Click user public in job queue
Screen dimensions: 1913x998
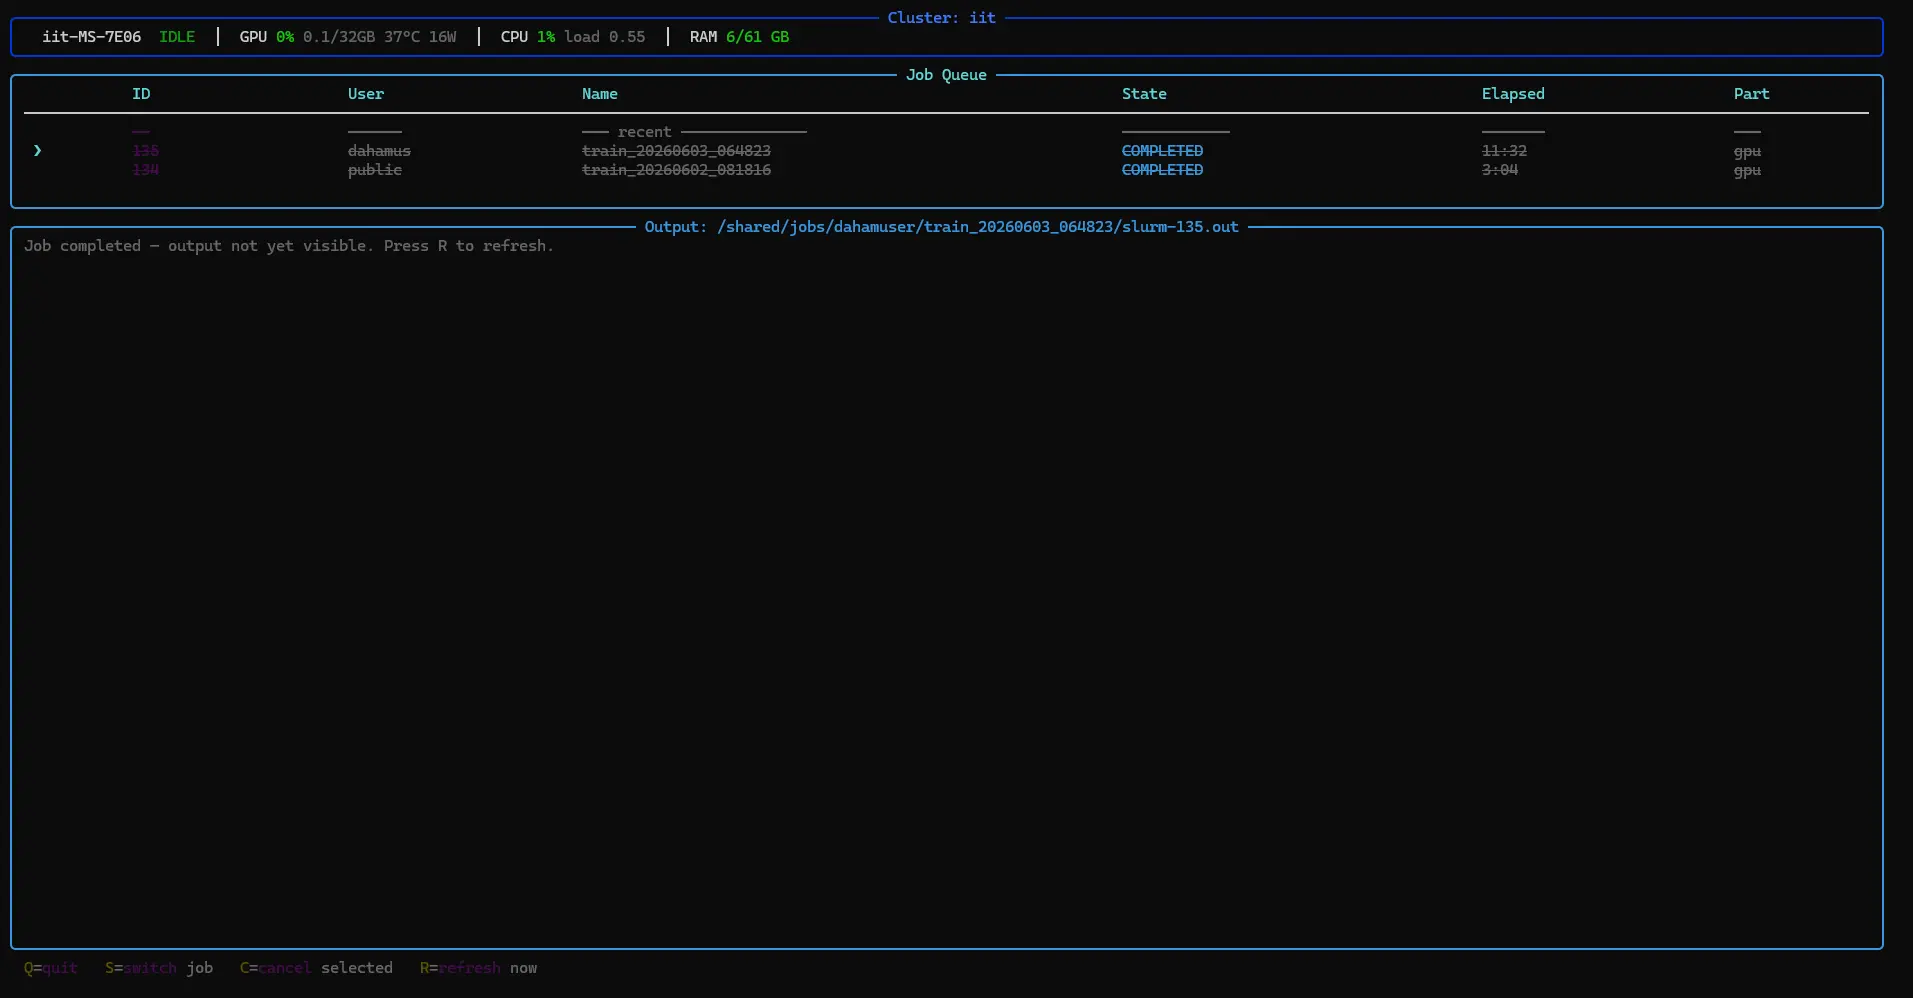[x=375, y=170]
